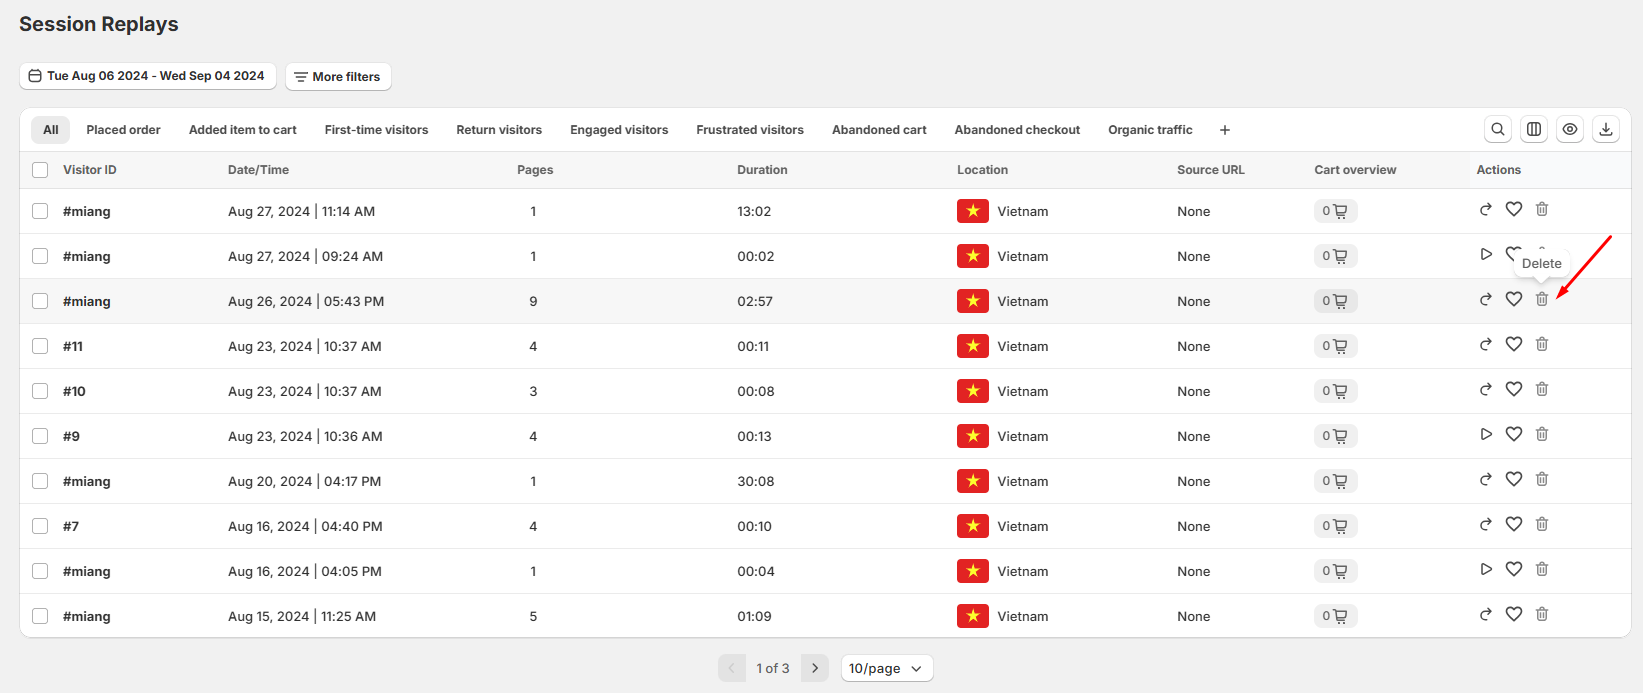
Task: Click the replay icon for visitor #10
Action: tap(1485, 389)
